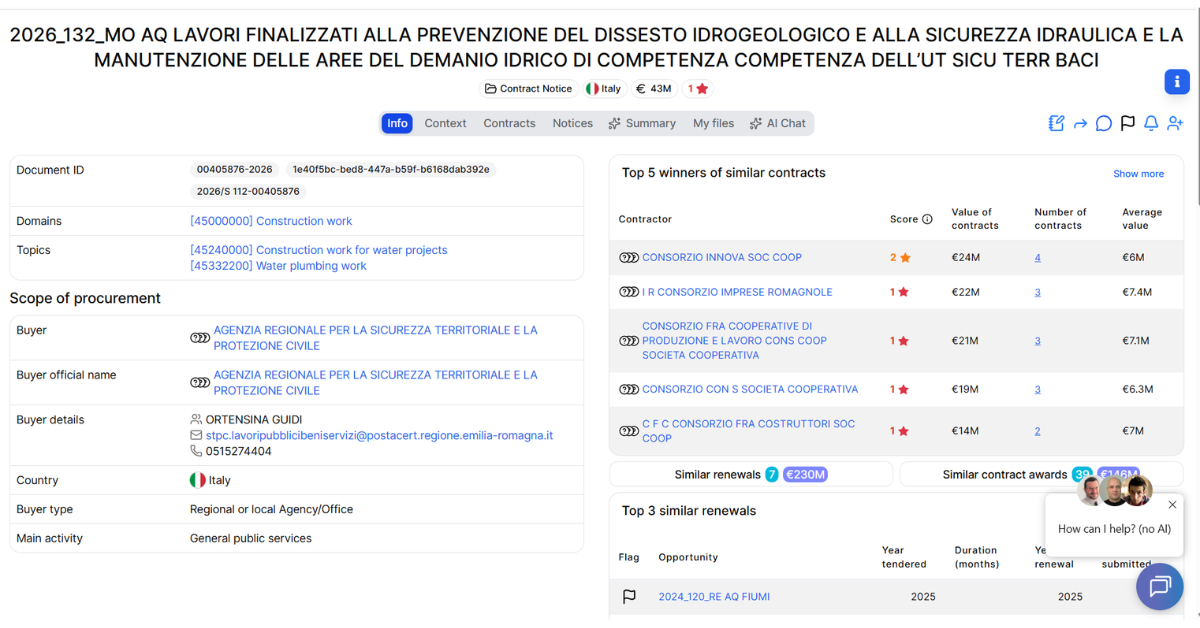The width and height of the screenshot is (1200, 628).
Task: Click person icon beside ORTENSINA GUIDI
Action: pyautogui.click(x=196, y=419)
